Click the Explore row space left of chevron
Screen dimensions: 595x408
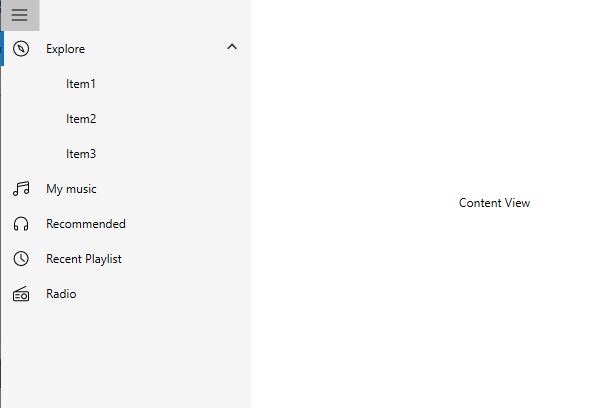[156, 49]
